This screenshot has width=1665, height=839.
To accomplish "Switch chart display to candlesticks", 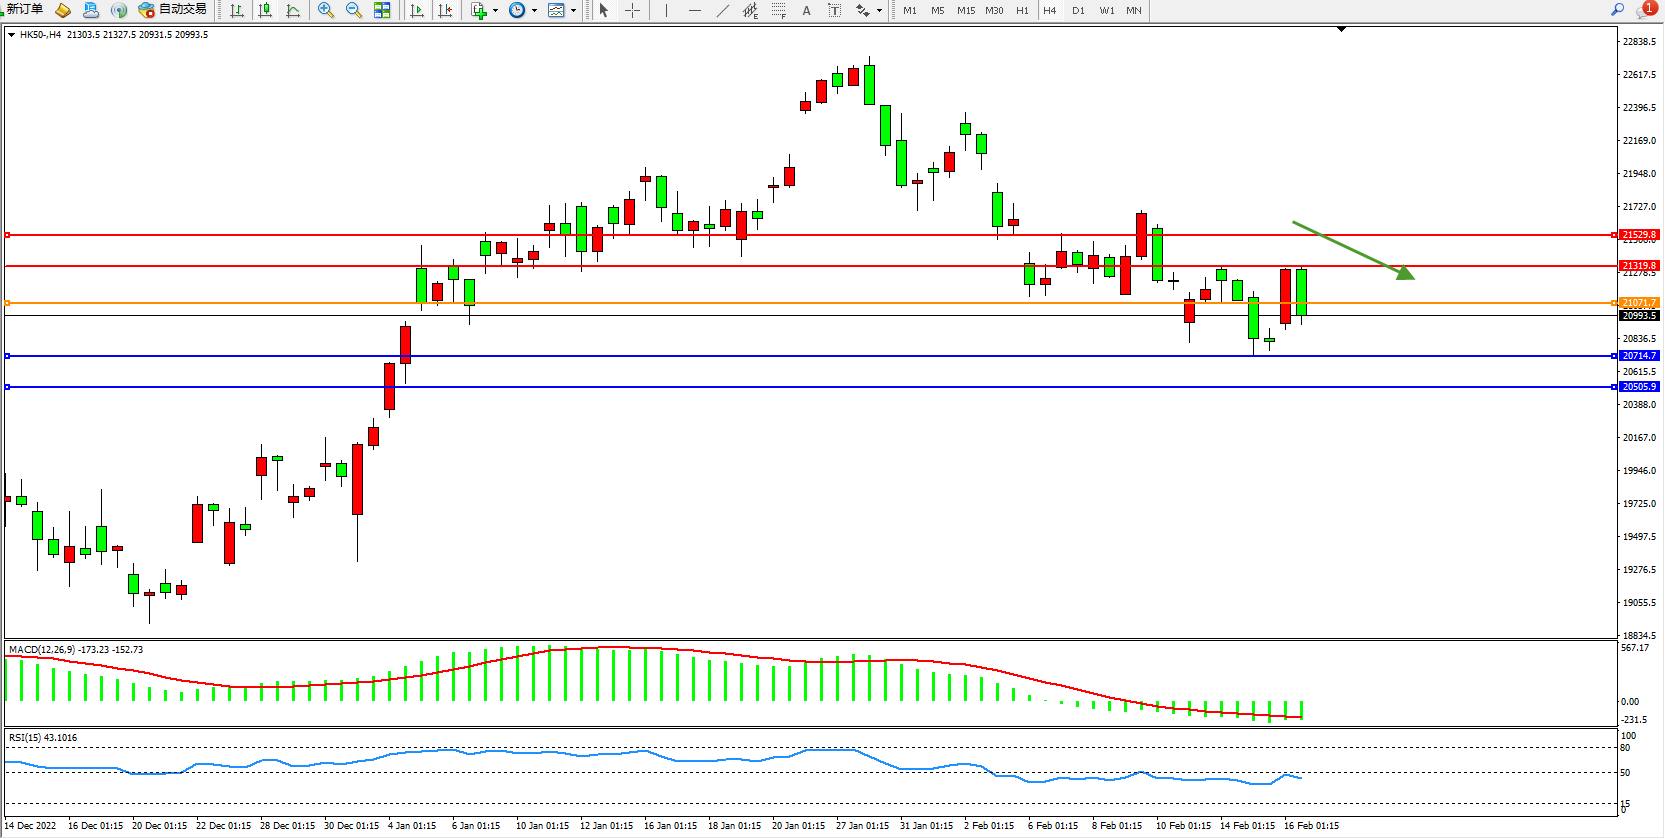I will [x=265, y=10].
